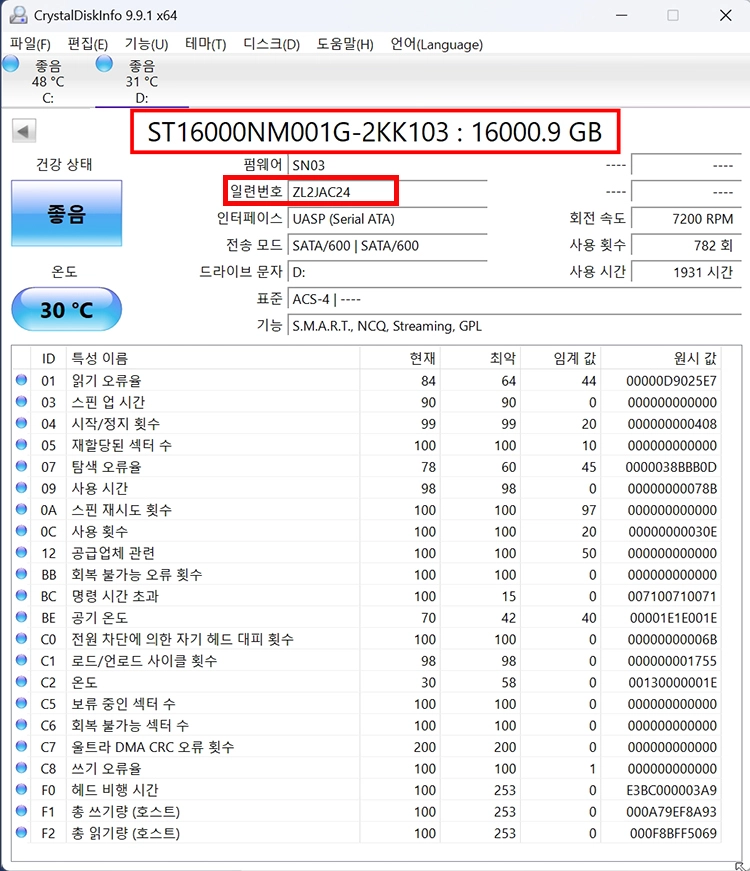
Task: Open the 기능(U) menu
Action: 146,44
